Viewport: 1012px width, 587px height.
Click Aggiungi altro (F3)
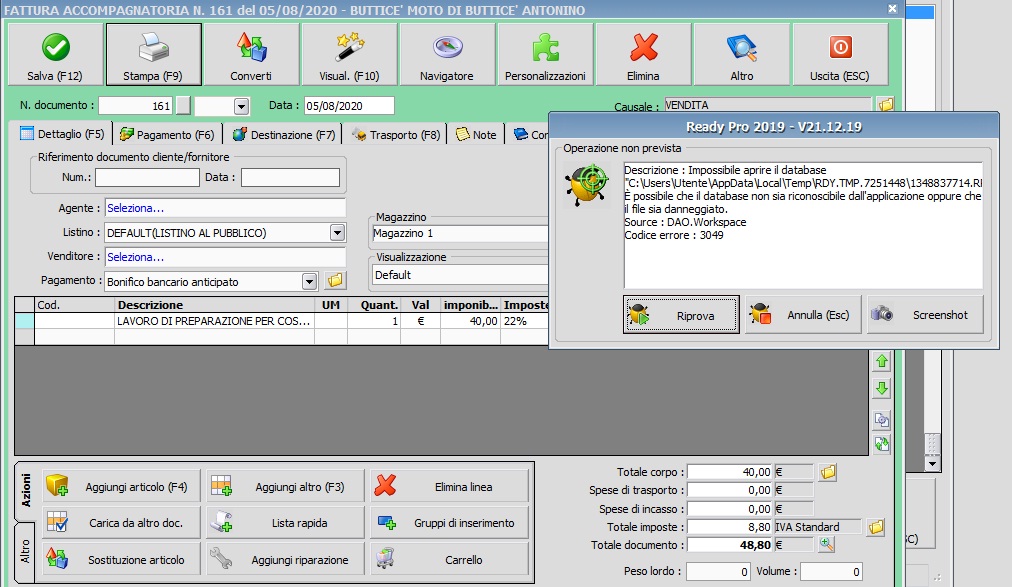tap(285, 486)
